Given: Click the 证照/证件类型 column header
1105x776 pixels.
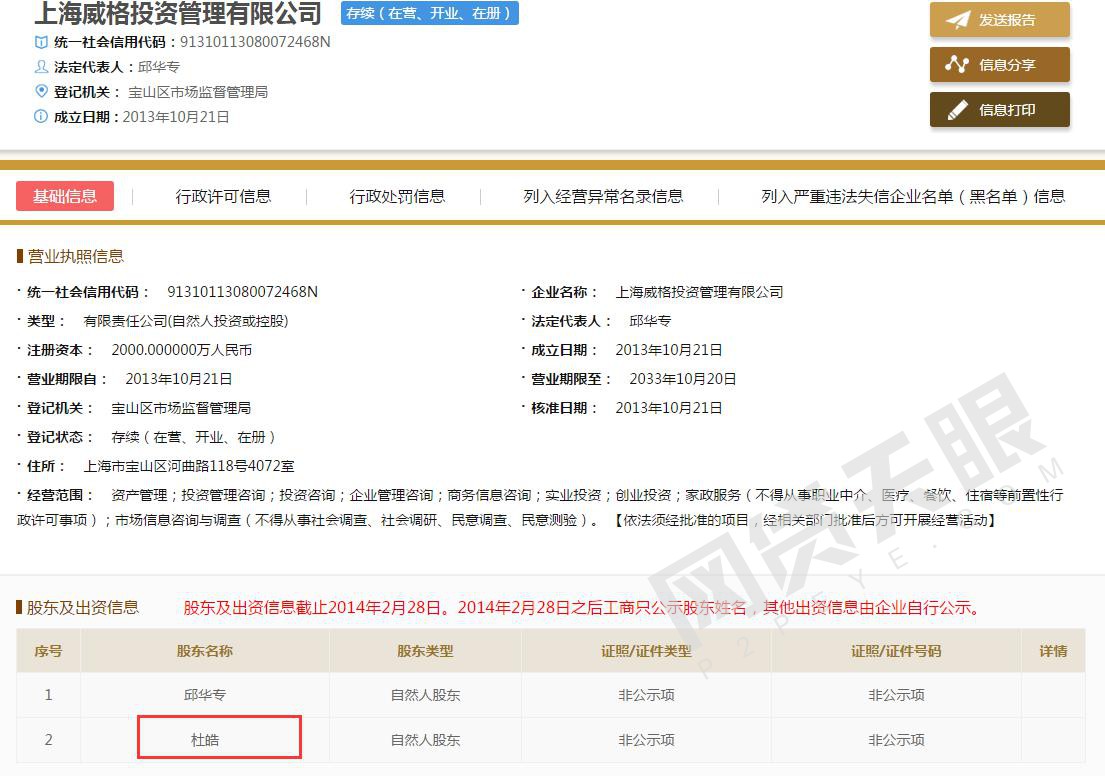Looking at the screenshot, I should click(x=646, y=651).
